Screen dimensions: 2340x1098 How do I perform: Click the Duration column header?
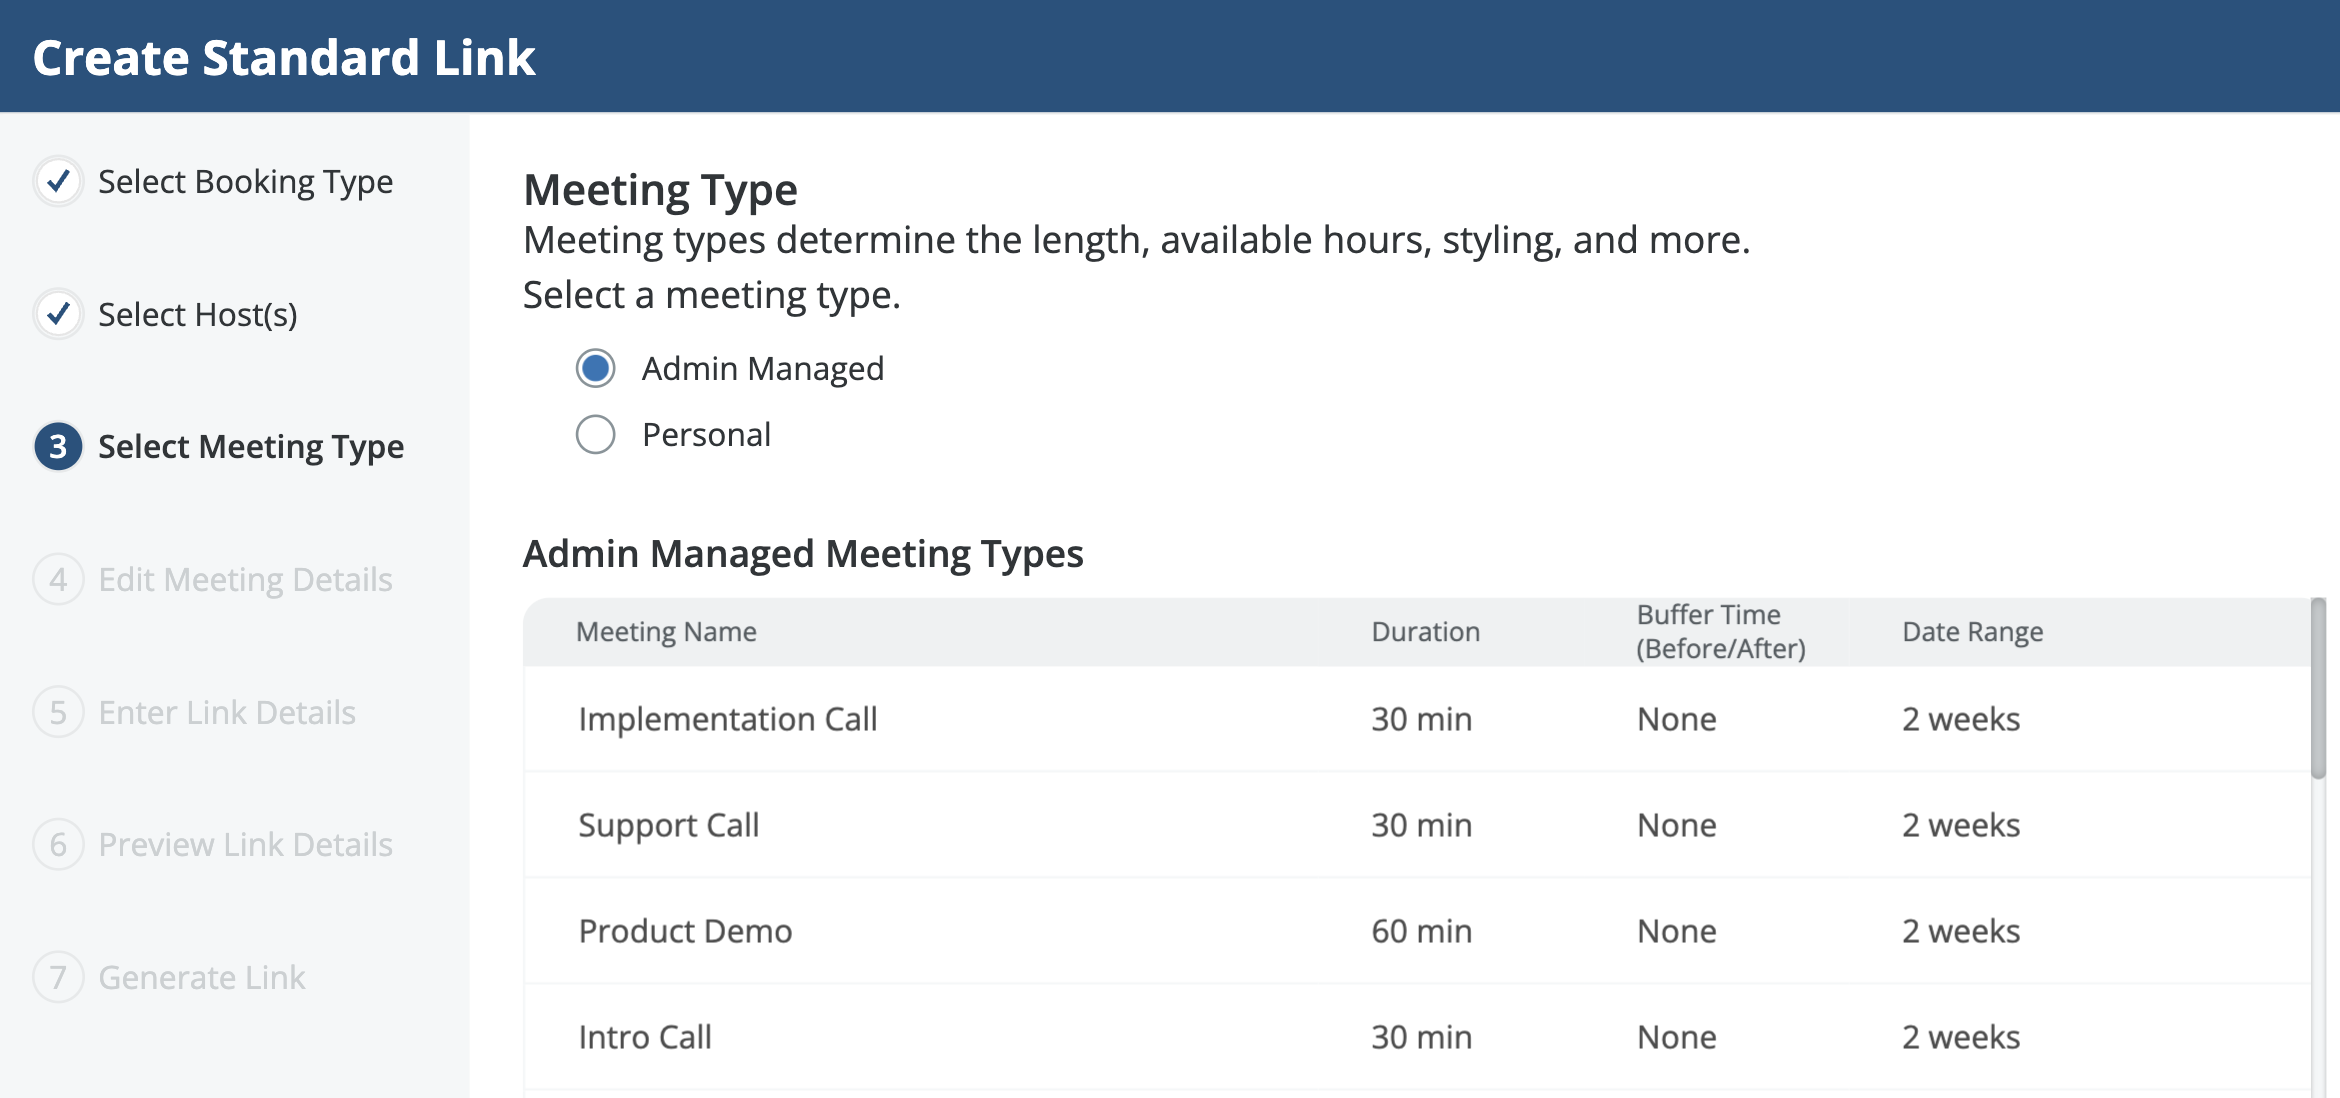coord(1425,632)
